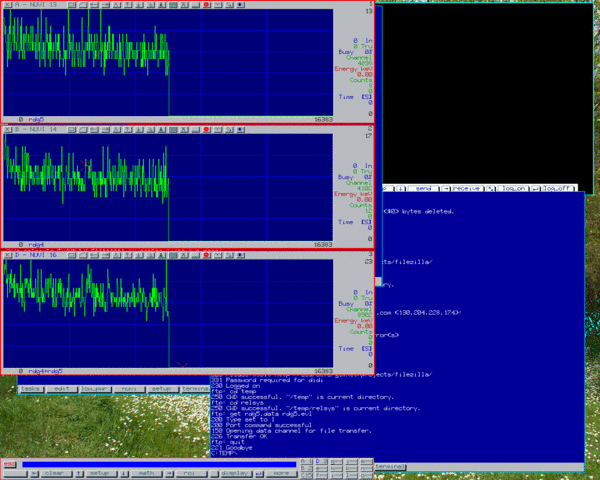The image size is (600, 480).
Task: Click the math button in the bottom bar
Action: [146, 473]
